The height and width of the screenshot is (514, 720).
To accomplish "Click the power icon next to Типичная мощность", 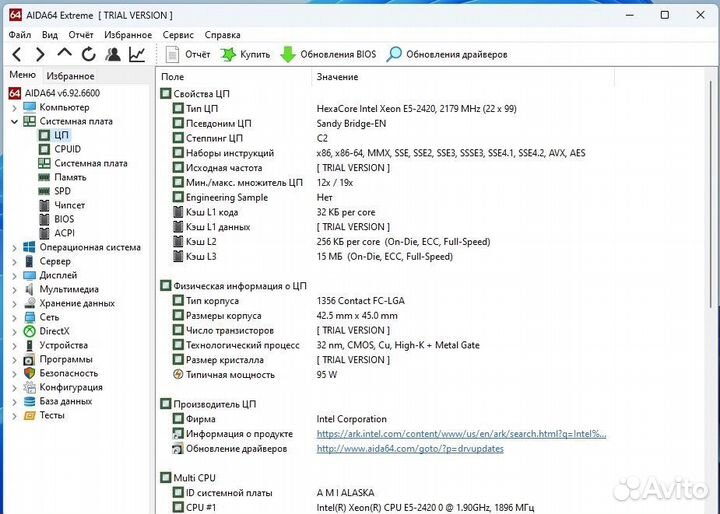I will click(x=178, y=374).
